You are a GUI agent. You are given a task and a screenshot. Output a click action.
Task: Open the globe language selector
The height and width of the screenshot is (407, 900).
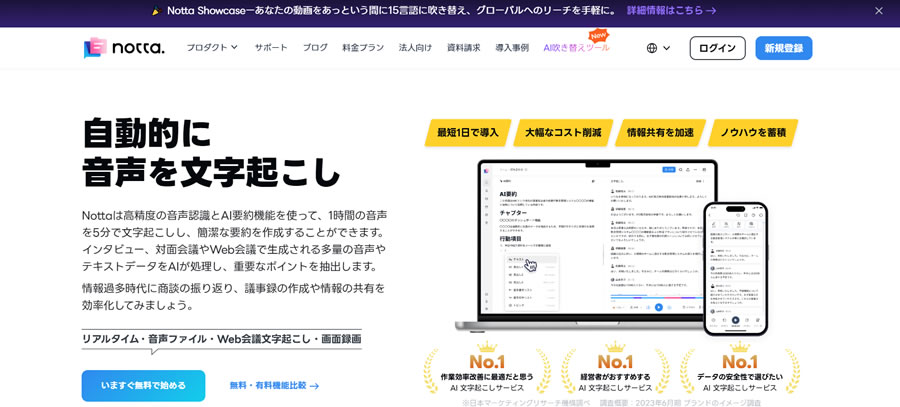tap(652, 48)
